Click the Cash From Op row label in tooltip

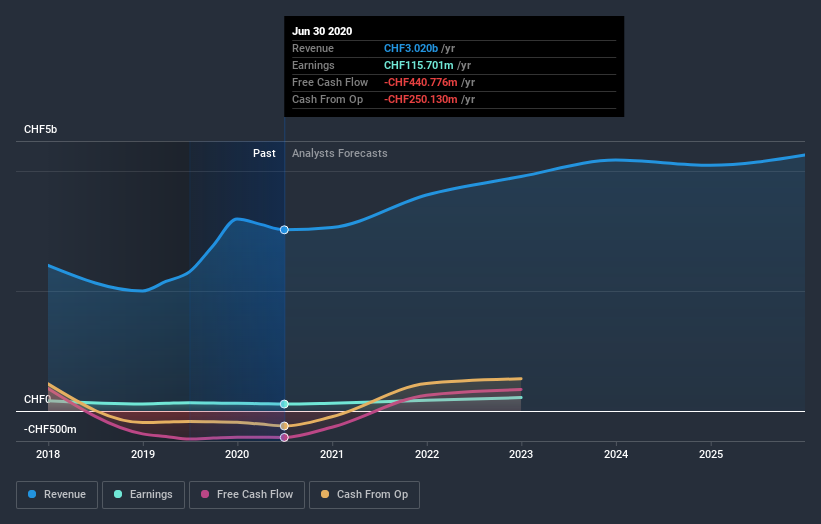327,99
